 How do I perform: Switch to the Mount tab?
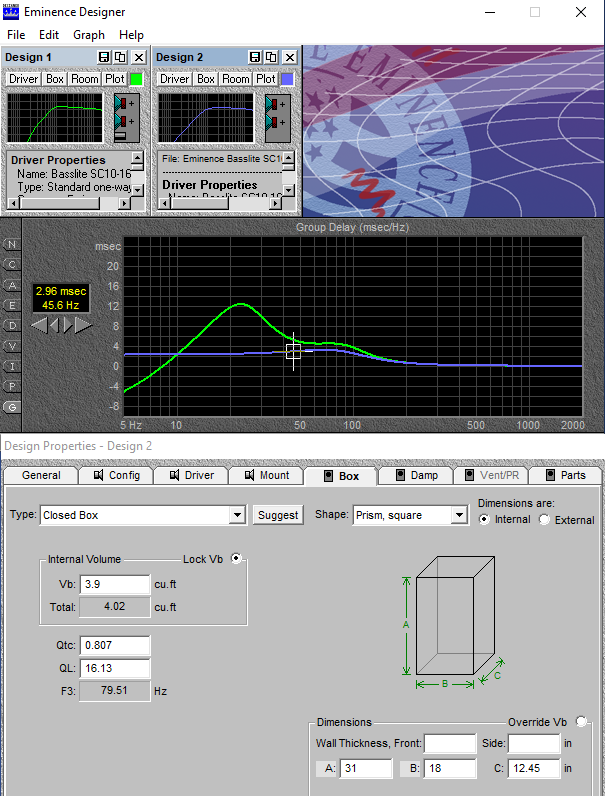266,476
